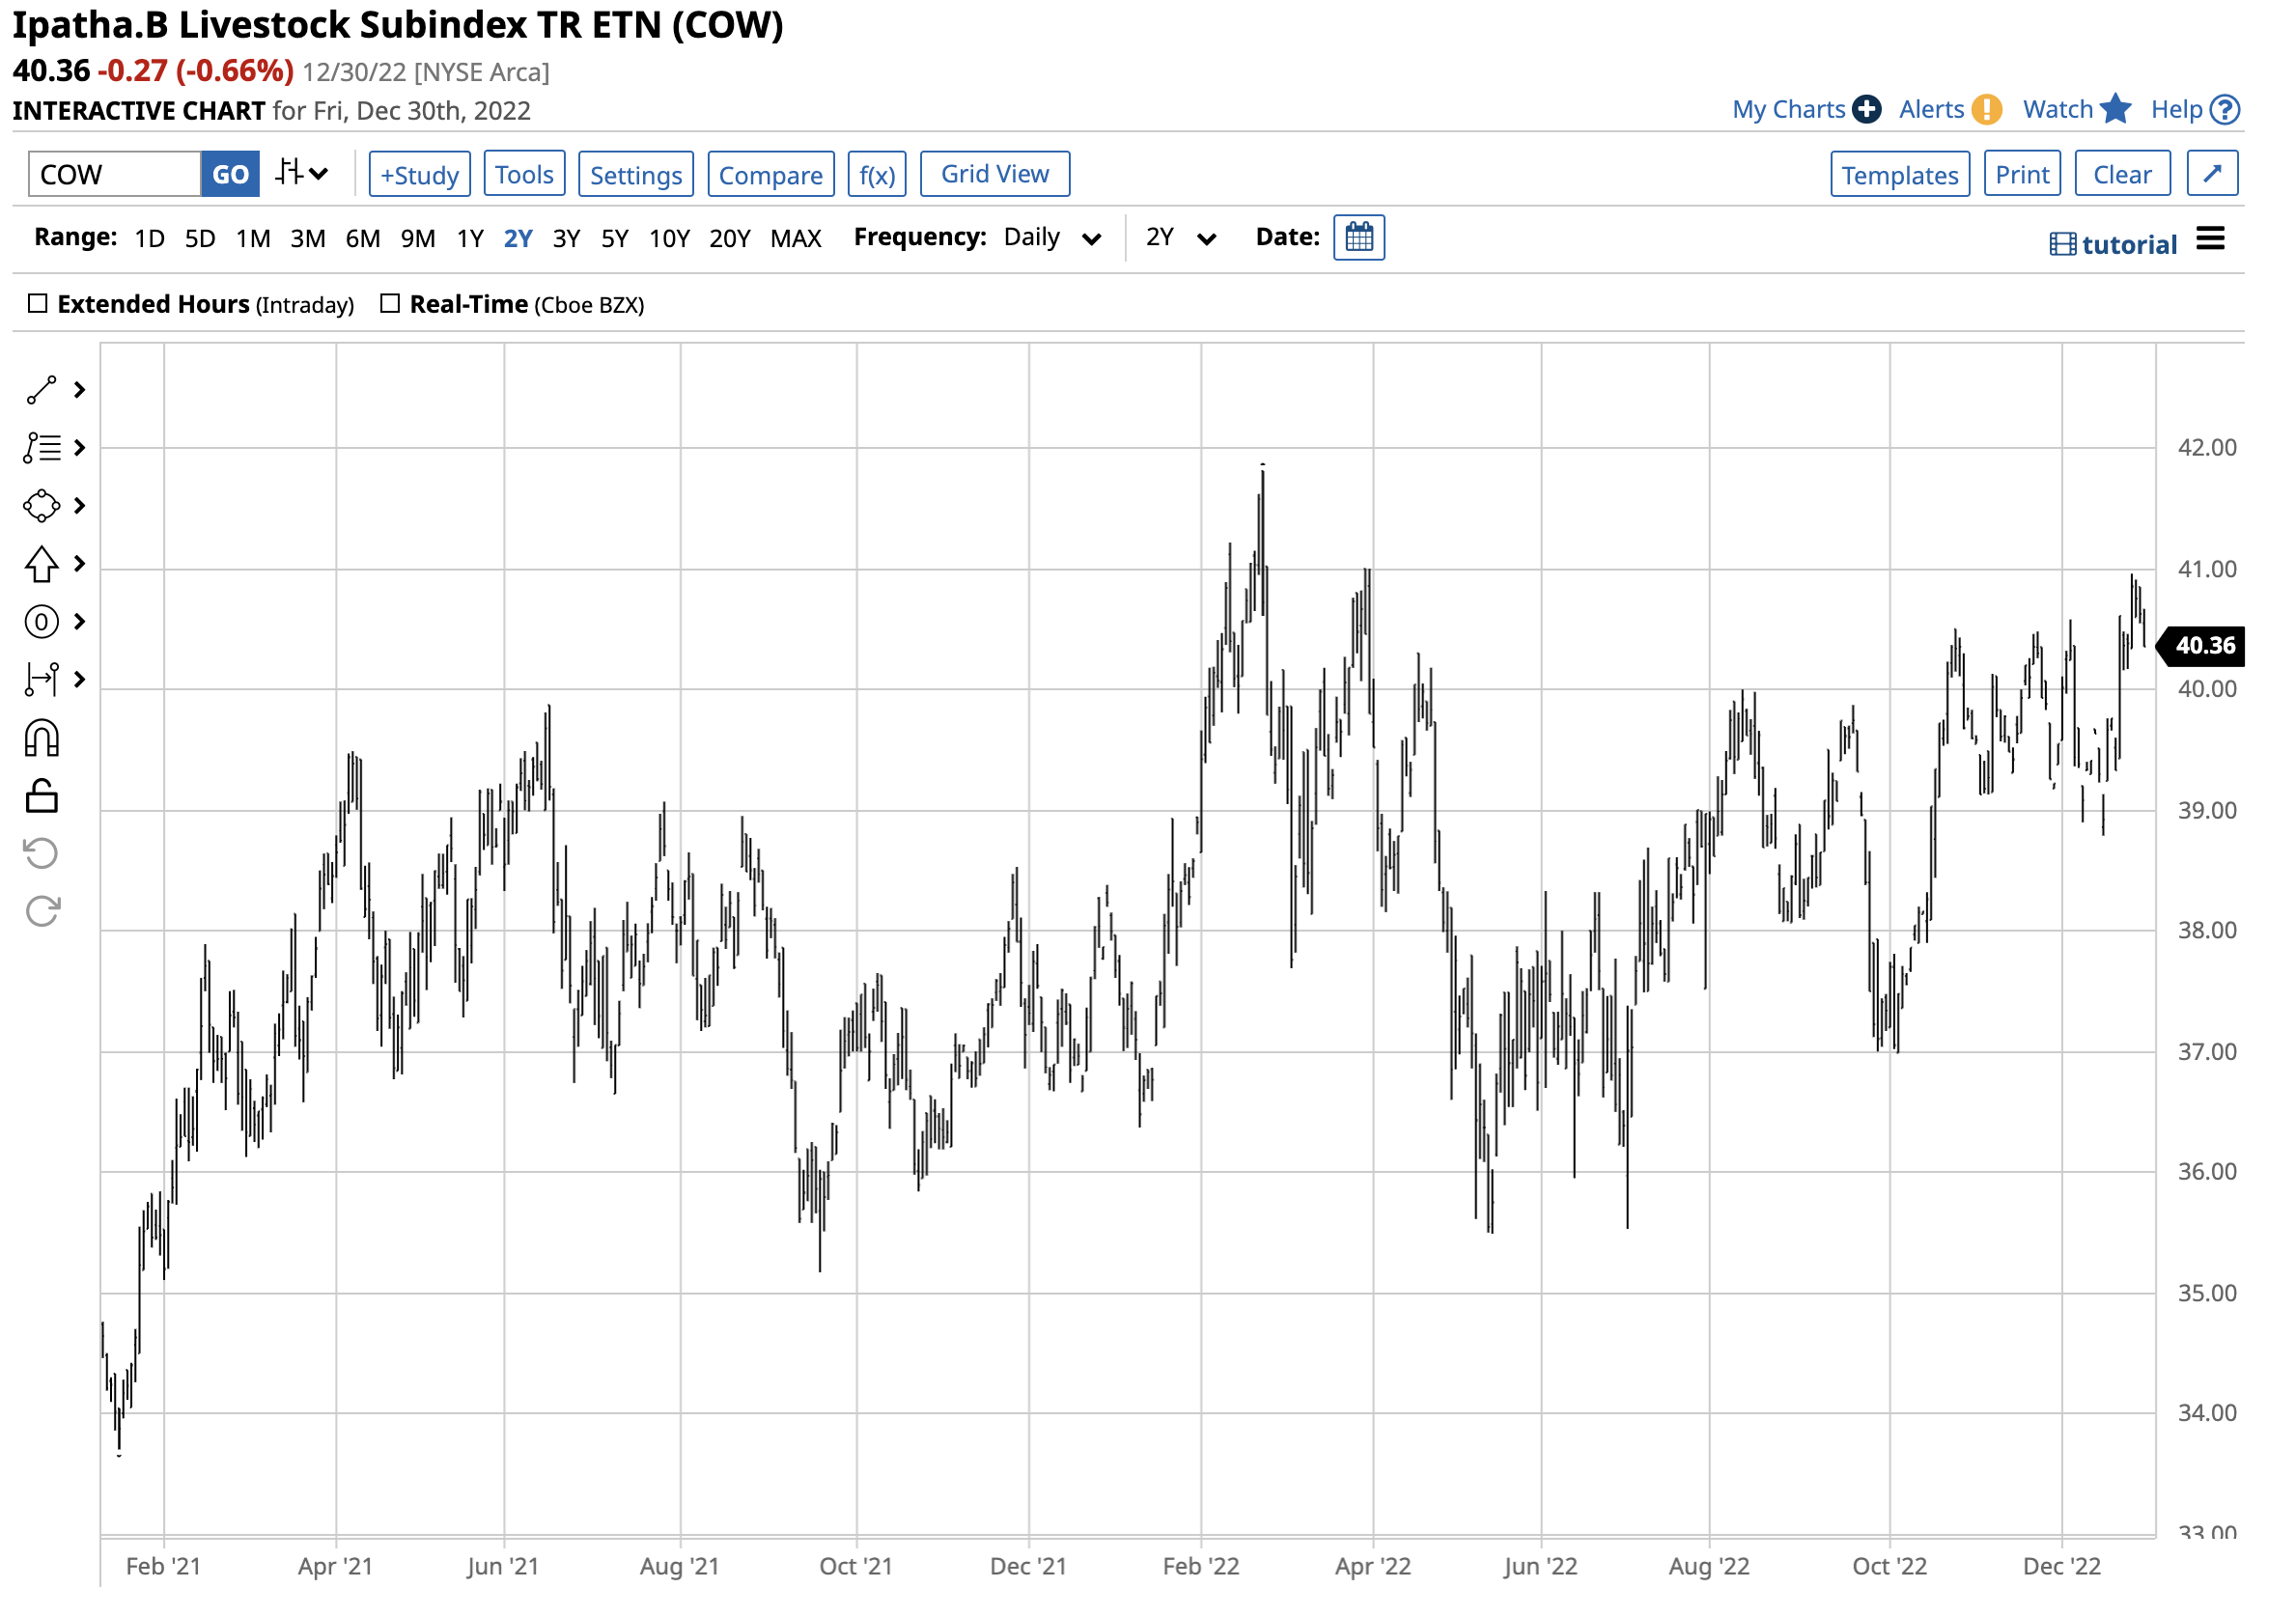
Task: Select the 6M range option
Action: coord(363,239)
